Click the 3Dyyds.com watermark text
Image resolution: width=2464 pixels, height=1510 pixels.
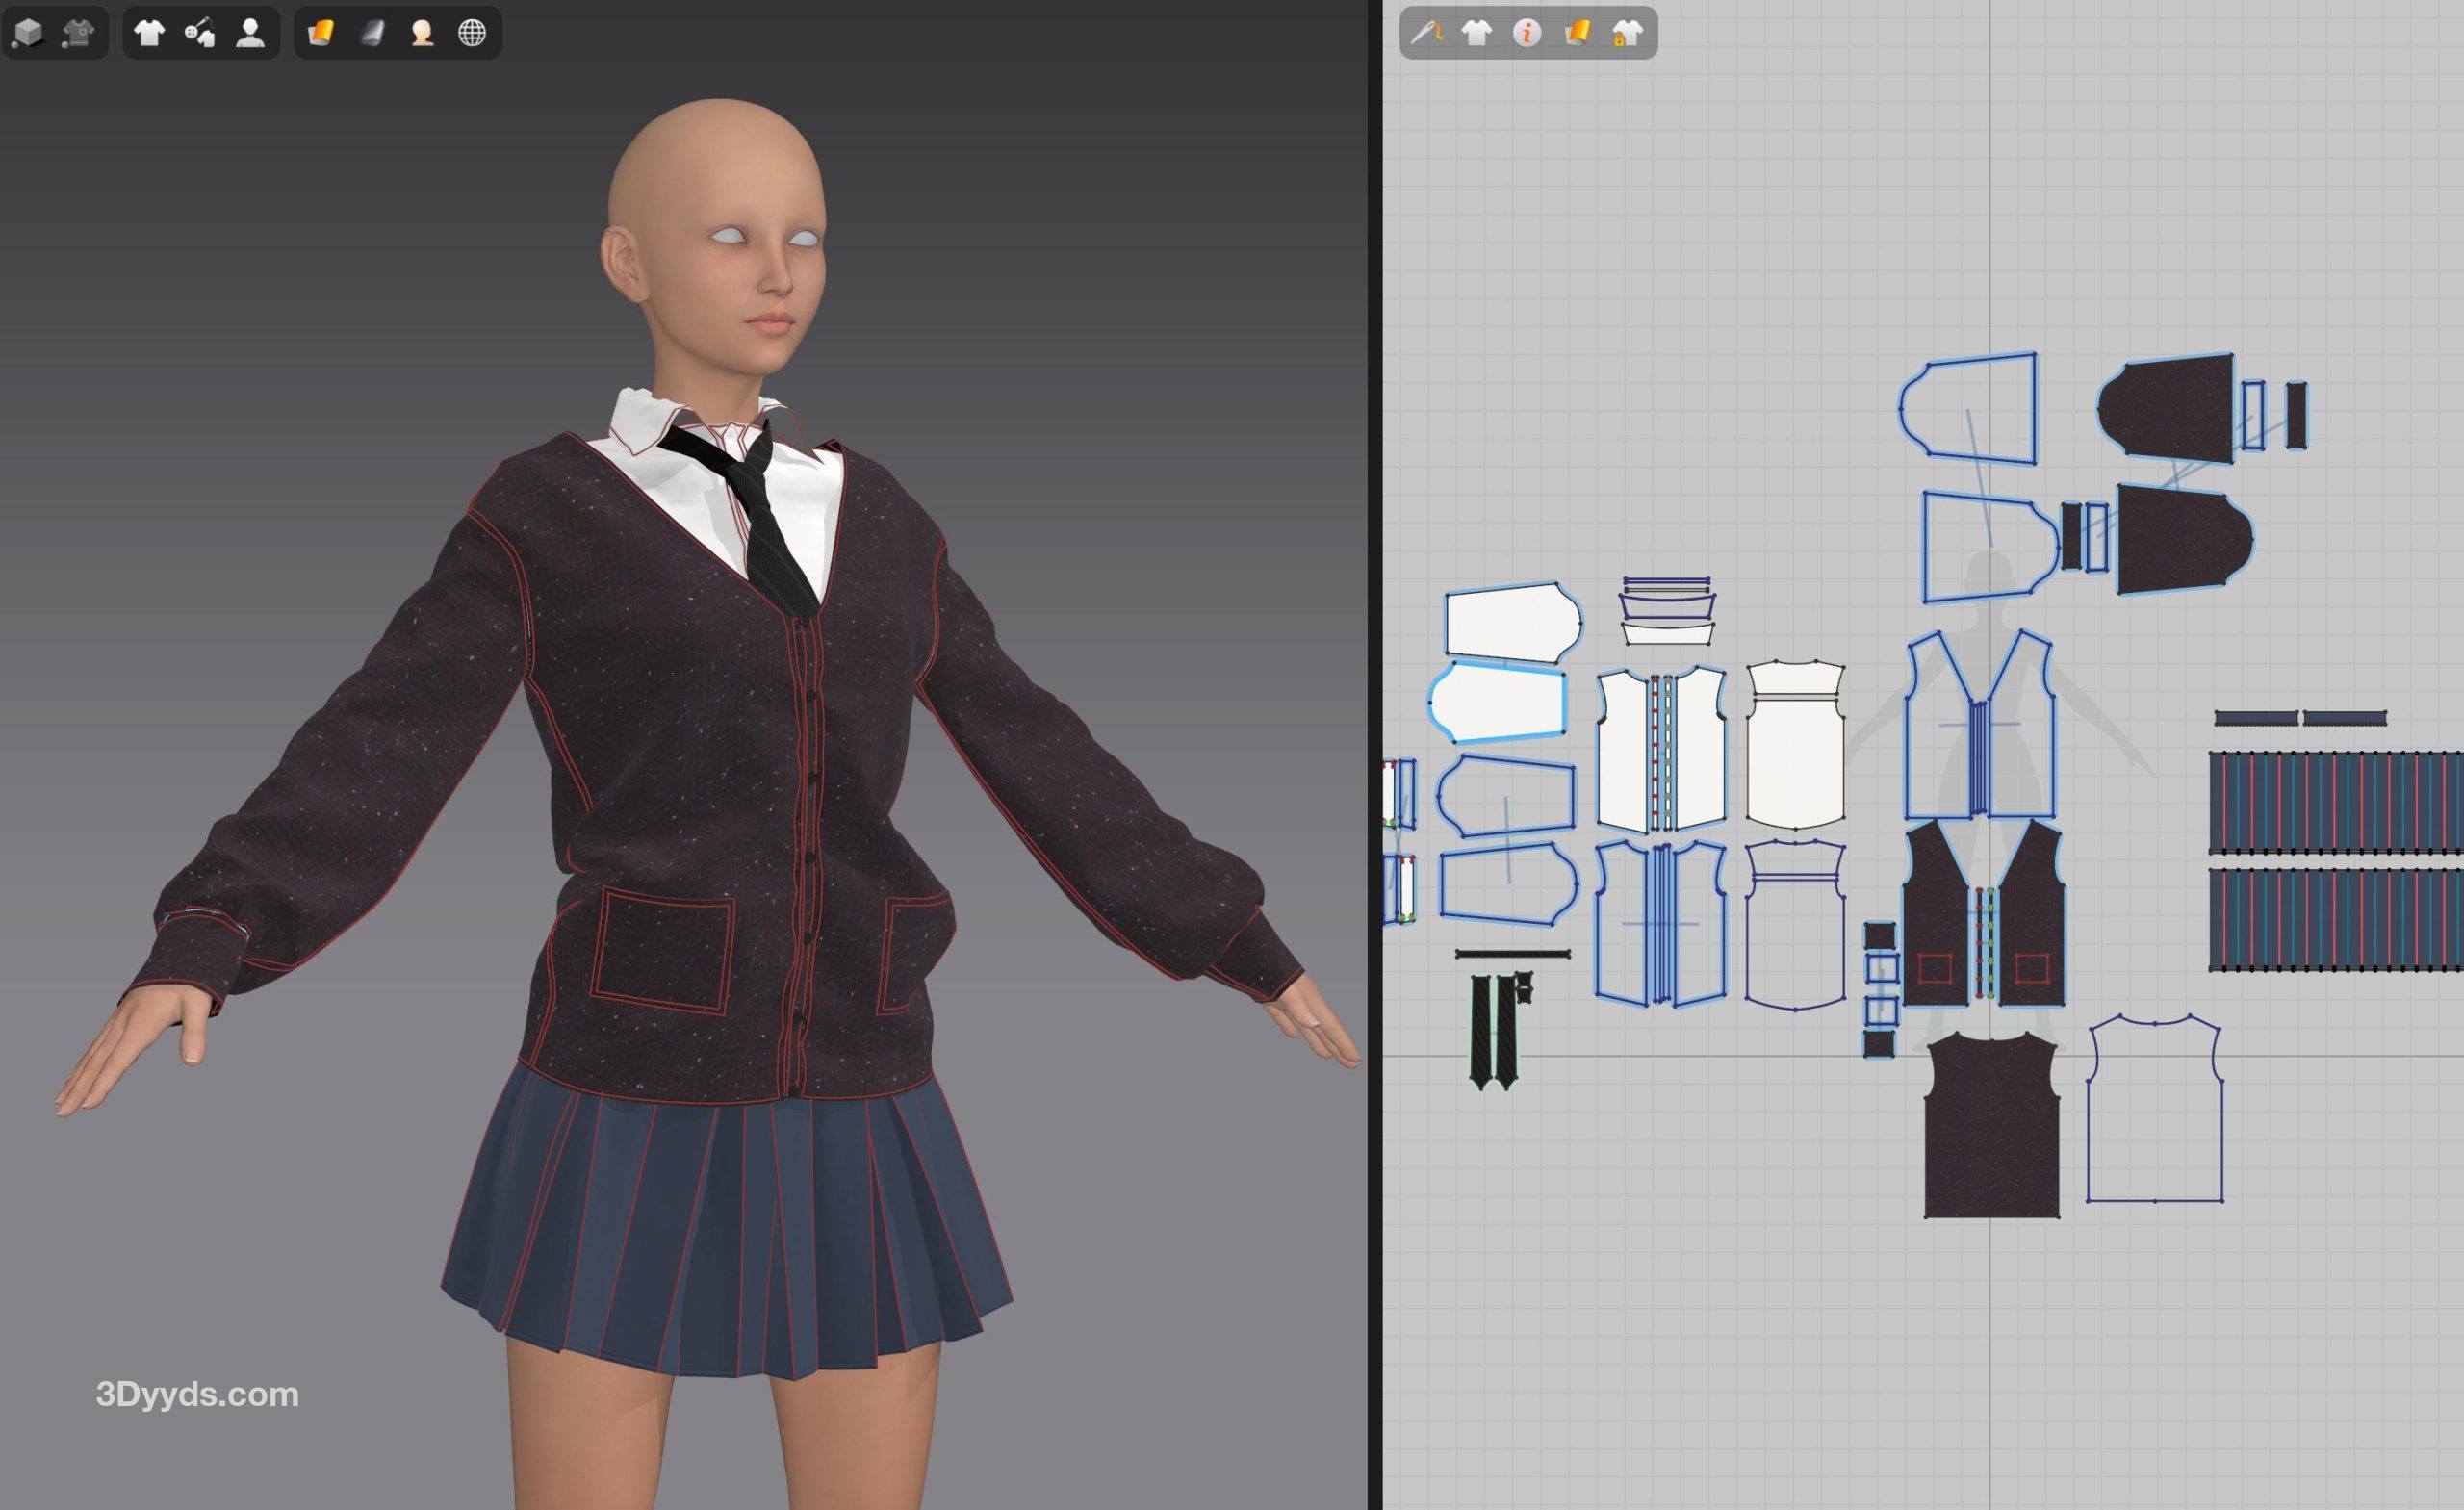[x=197, y=1394]
